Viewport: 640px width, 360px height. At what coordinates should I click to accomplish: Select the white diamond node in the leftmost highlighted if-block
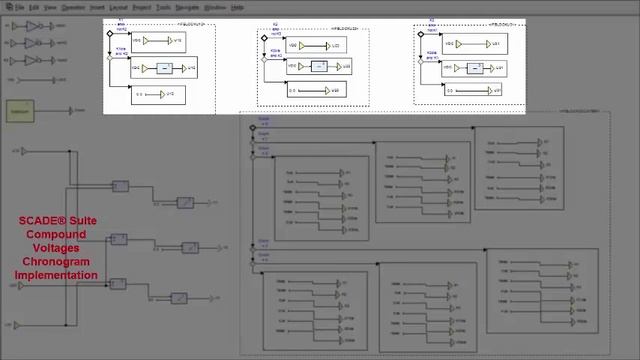[109, 58]
